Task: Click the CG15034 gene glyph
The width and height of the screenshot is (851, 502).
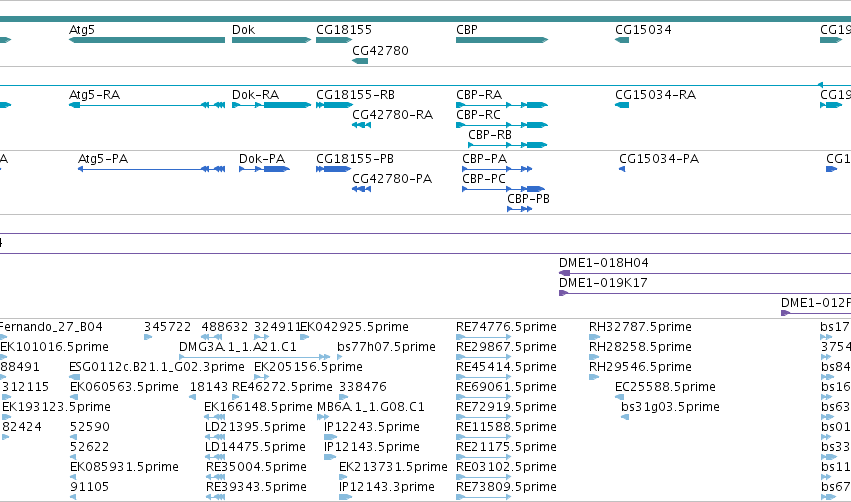Action: tap(622, 40)
